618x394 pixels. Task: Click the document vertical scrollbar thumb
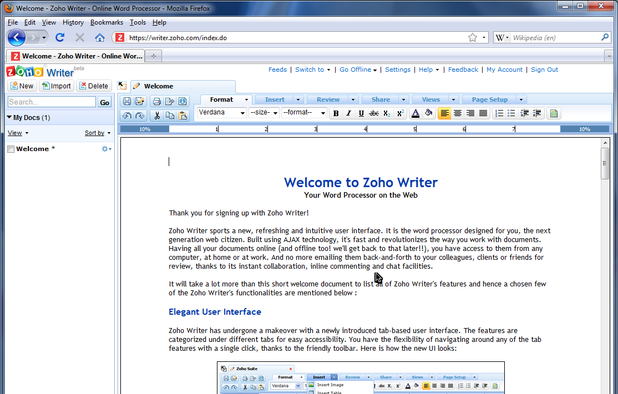(x=605, y=163)
